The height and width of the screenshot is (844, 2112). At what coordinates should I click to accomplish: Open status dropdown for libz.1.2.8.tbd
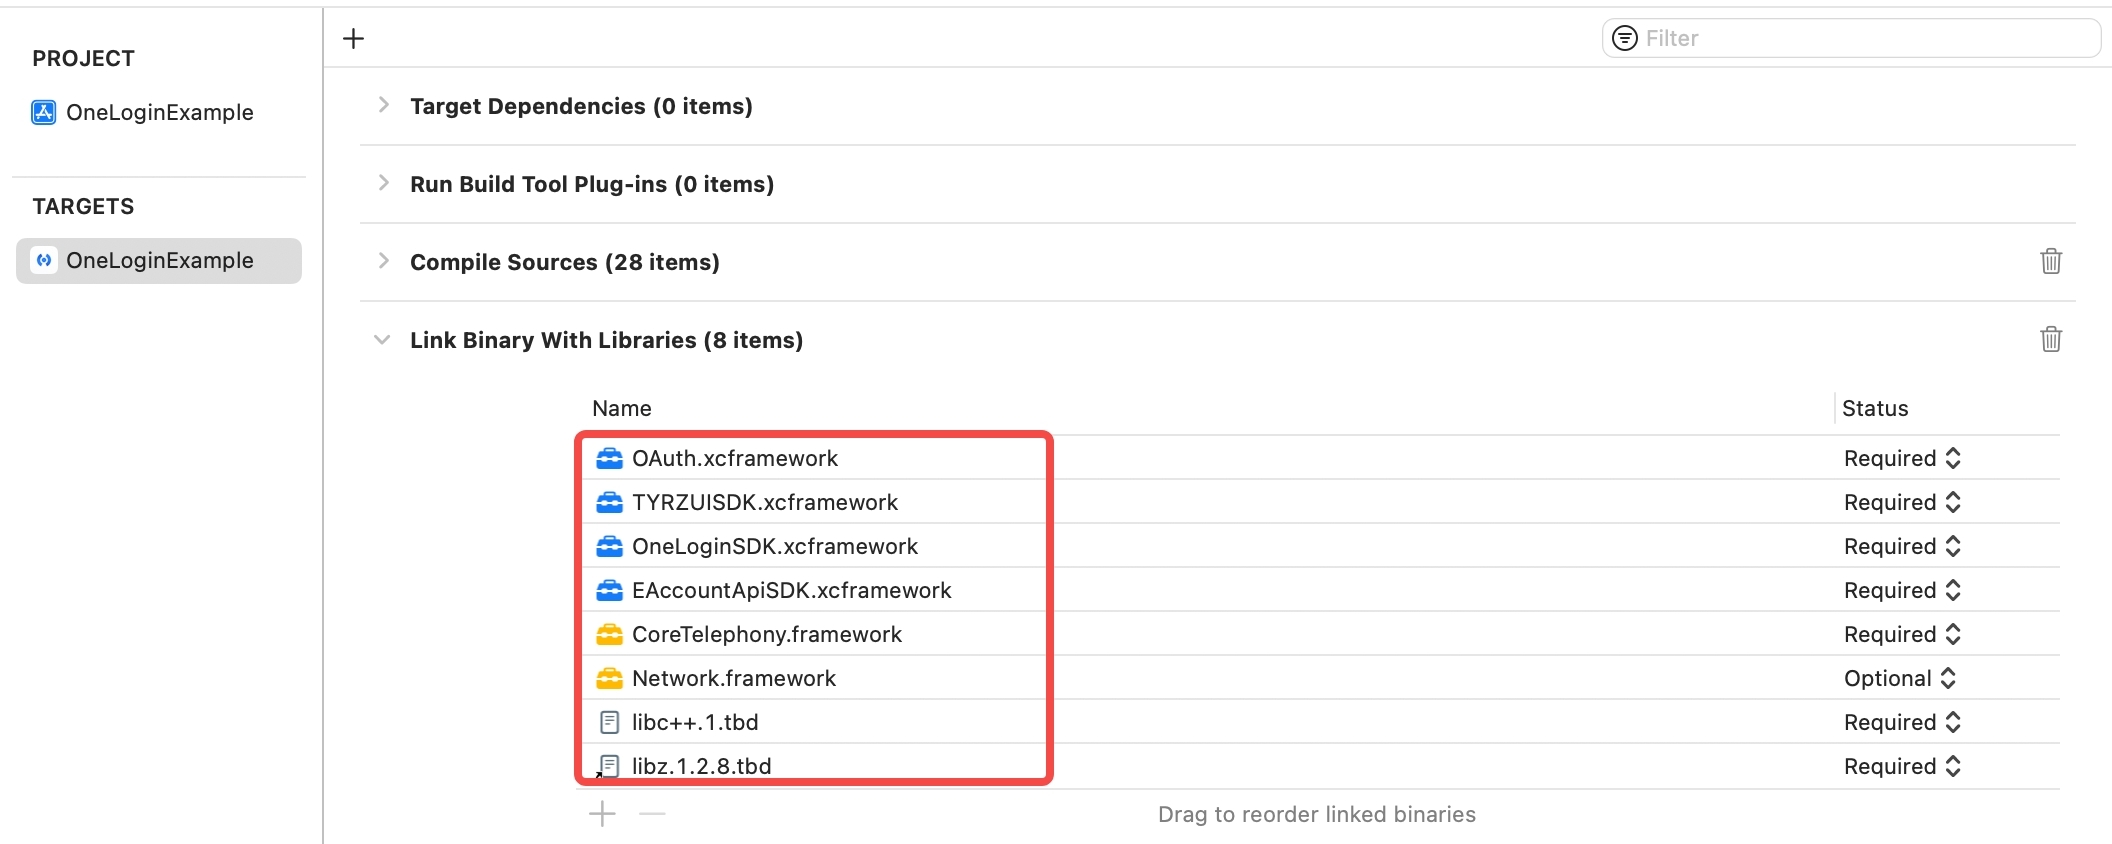(1902, 766)
